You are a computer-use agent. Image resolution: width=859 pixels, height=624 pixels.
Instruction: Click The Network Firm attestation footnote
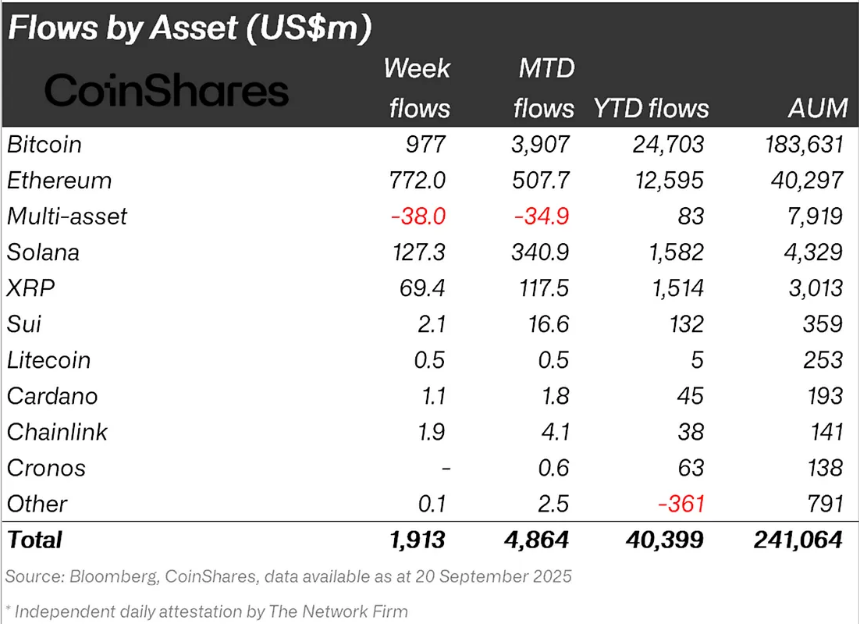point(207,610)
